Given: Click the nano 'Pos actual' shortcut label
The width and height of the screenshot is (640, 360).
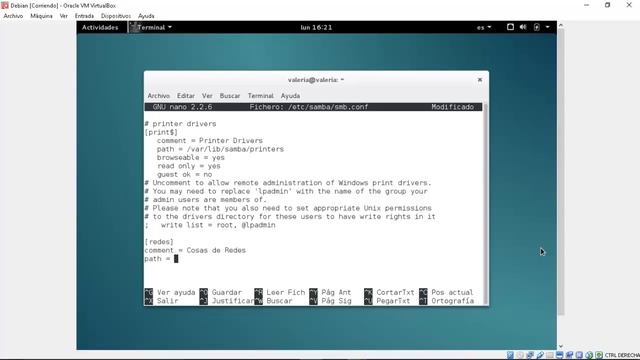Looking at the screenshot, I should click(x=452, y=292).
